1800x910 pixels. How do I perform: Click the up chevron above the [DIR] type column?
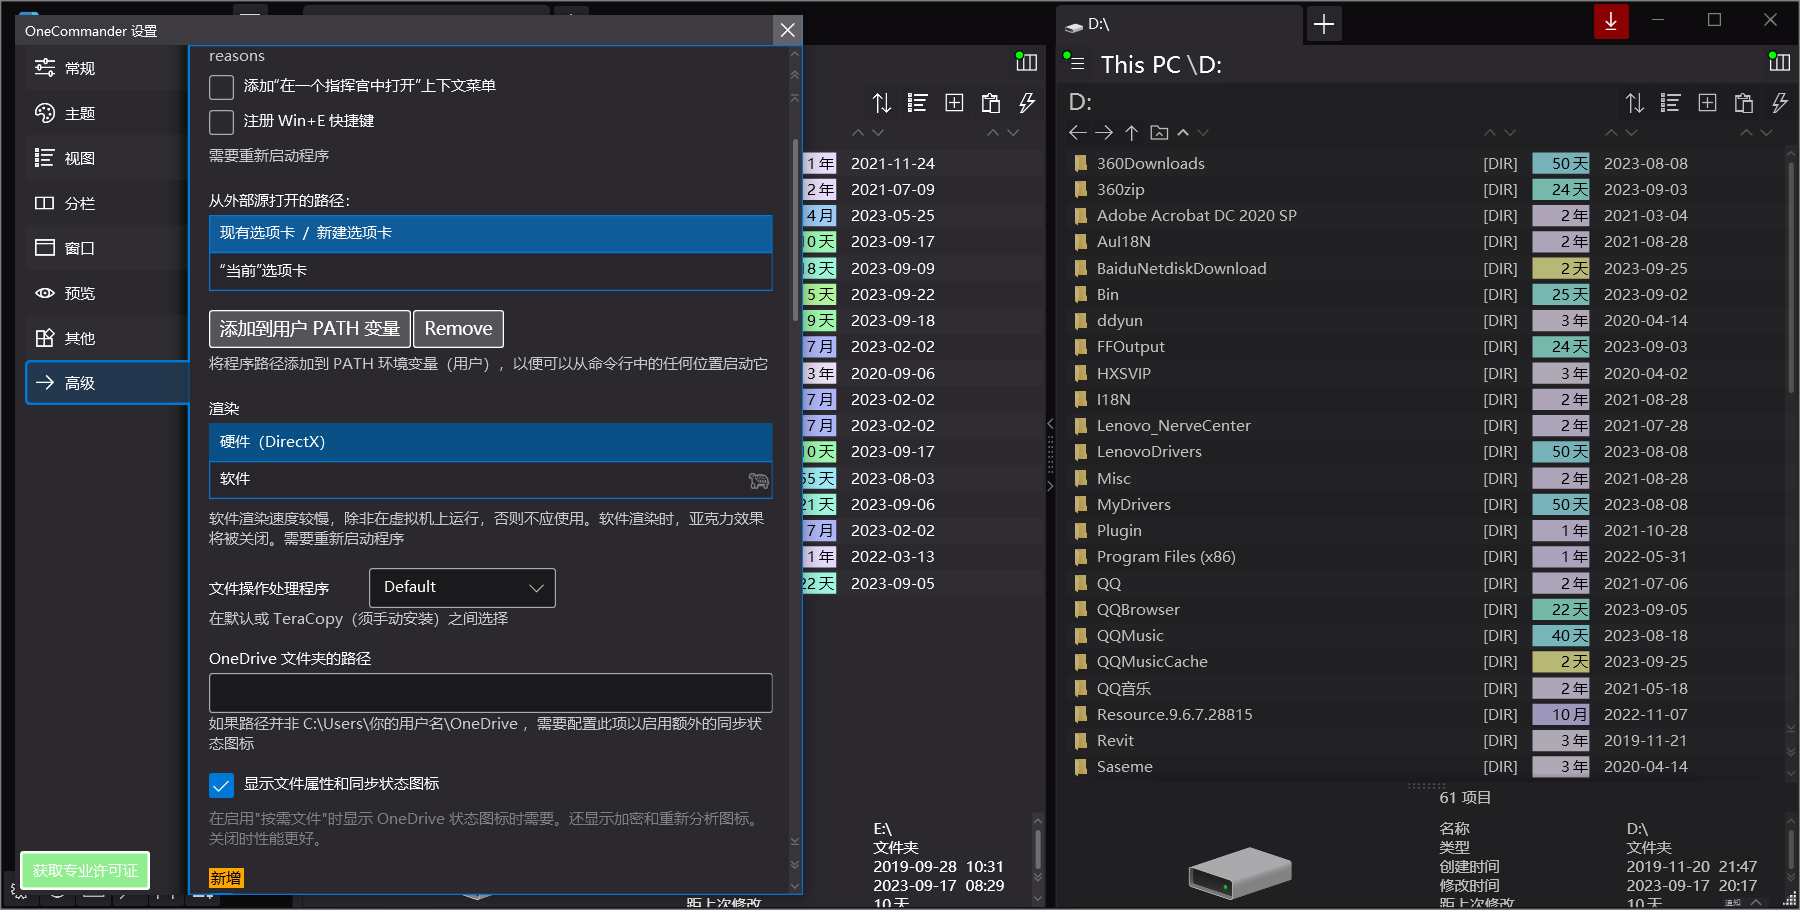[1490, 132]
